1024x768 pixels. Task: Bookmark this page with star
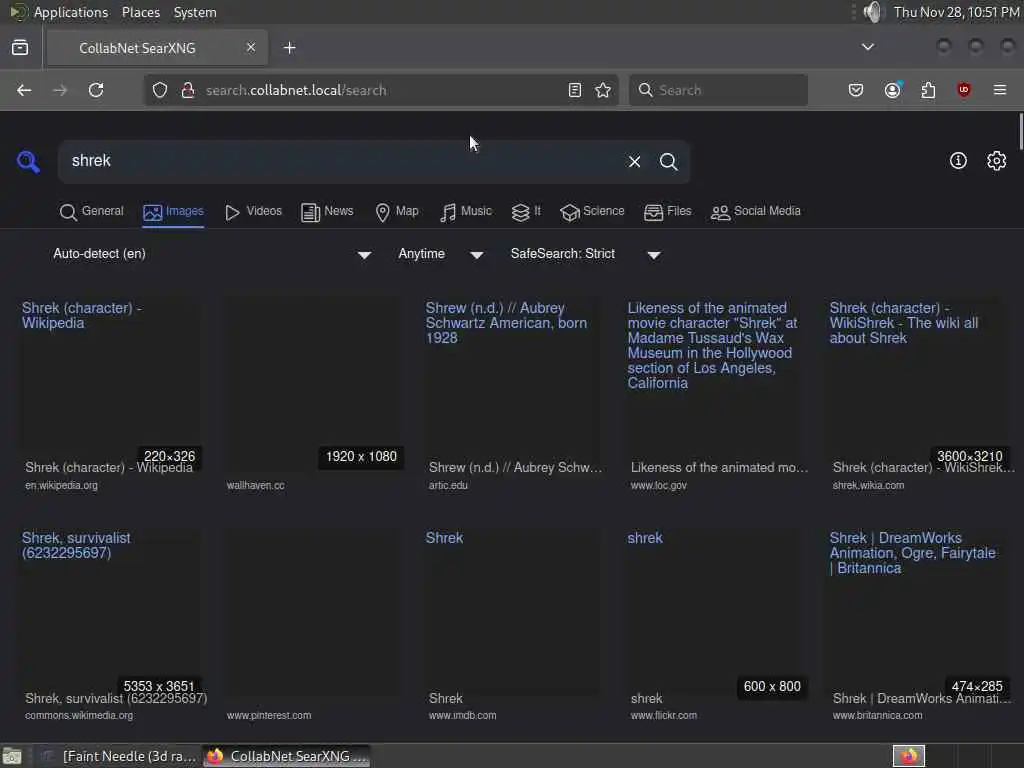(x=603, y=90)
